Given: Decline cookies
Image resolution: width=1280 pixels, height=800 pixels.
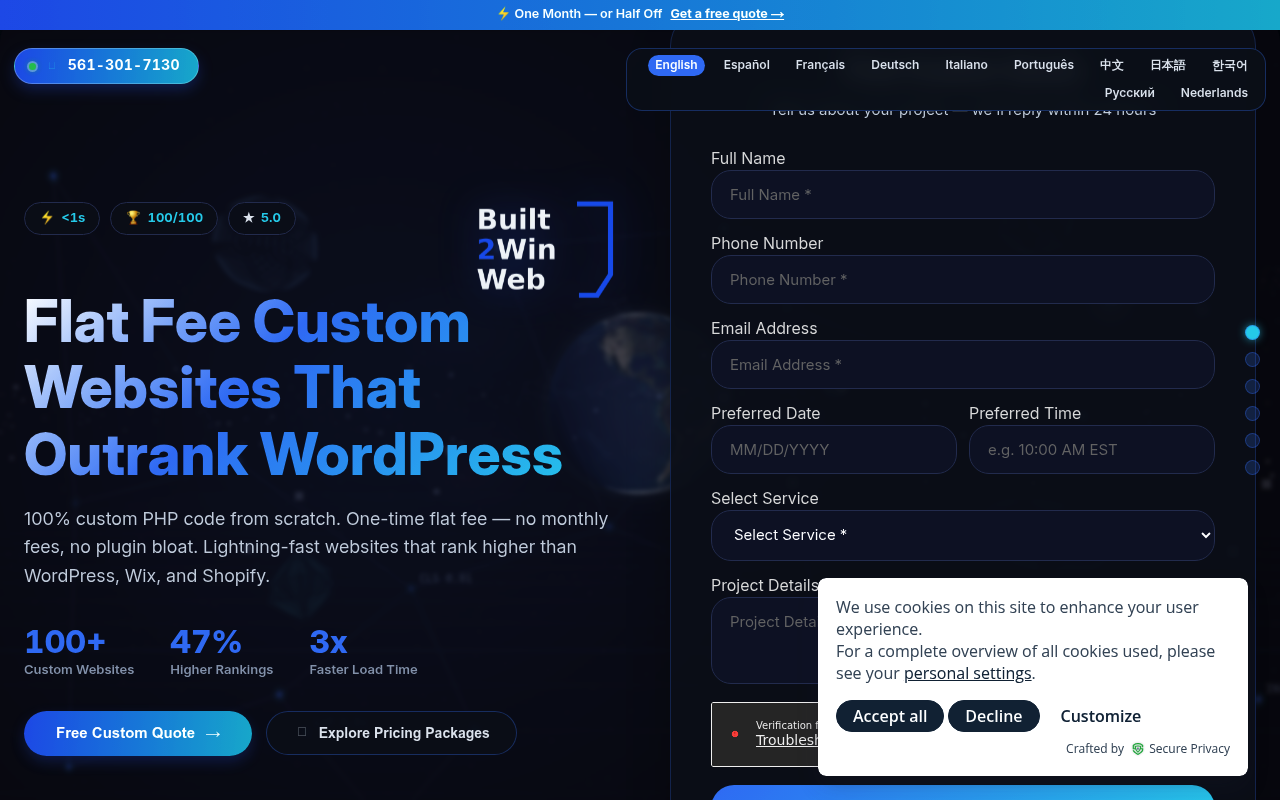Looking at the screenshot, I should [994, 716].
